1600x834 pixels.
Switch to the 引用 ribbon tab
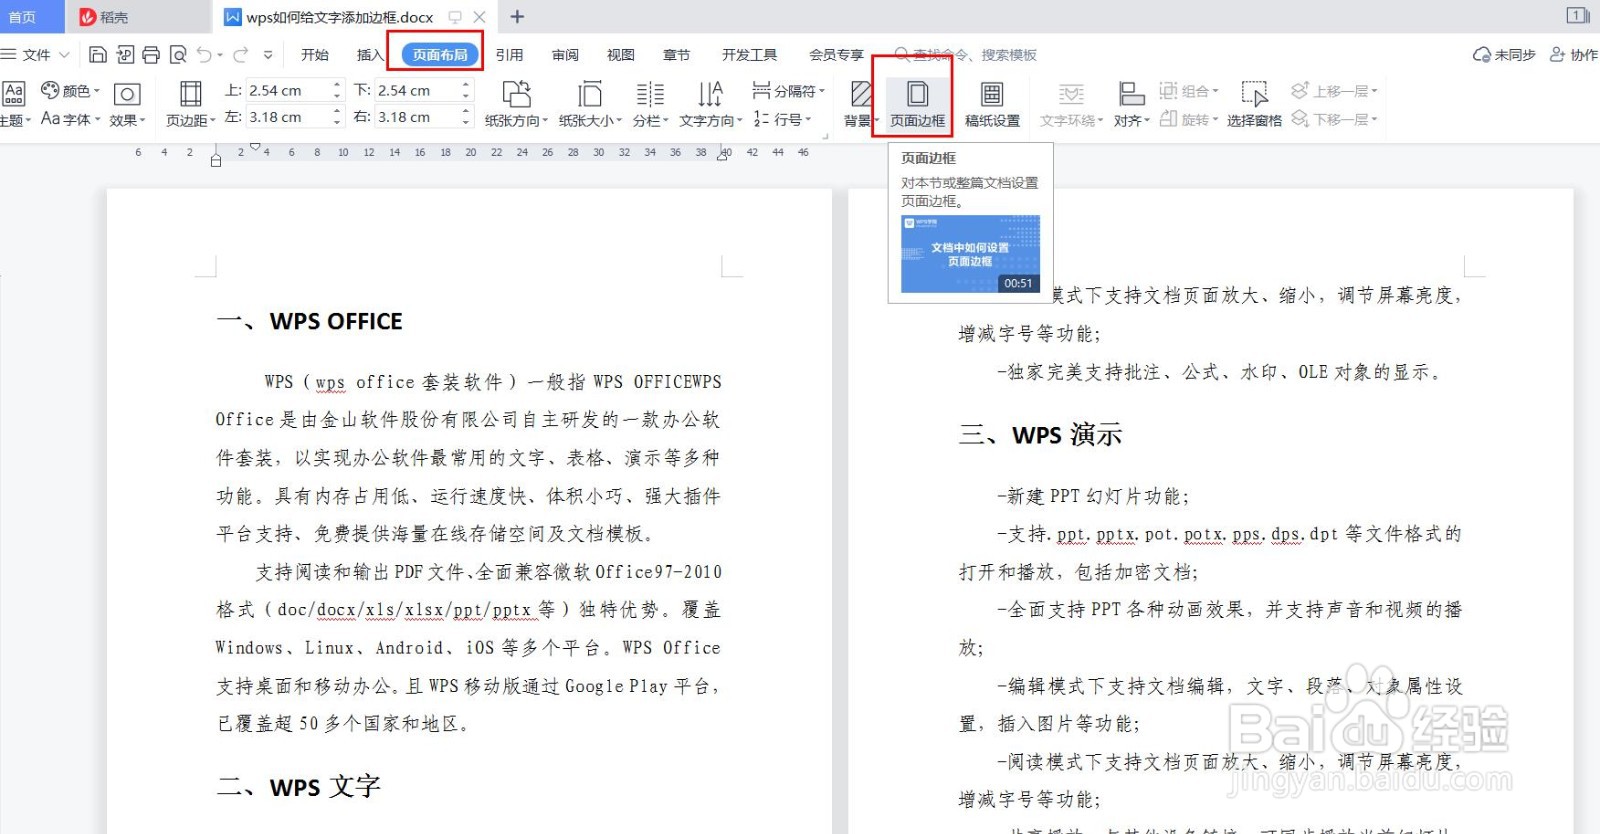[509, 55]
